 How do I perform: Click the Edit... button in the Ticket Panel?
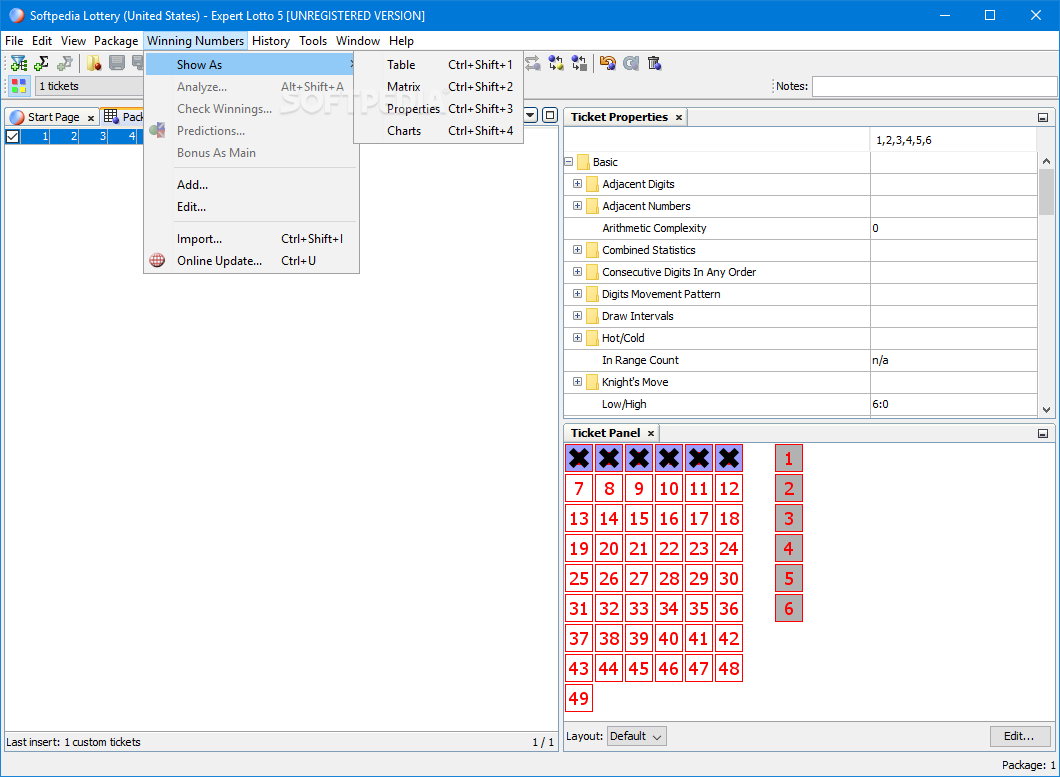pyautogui.click(x=1019, y=736)
